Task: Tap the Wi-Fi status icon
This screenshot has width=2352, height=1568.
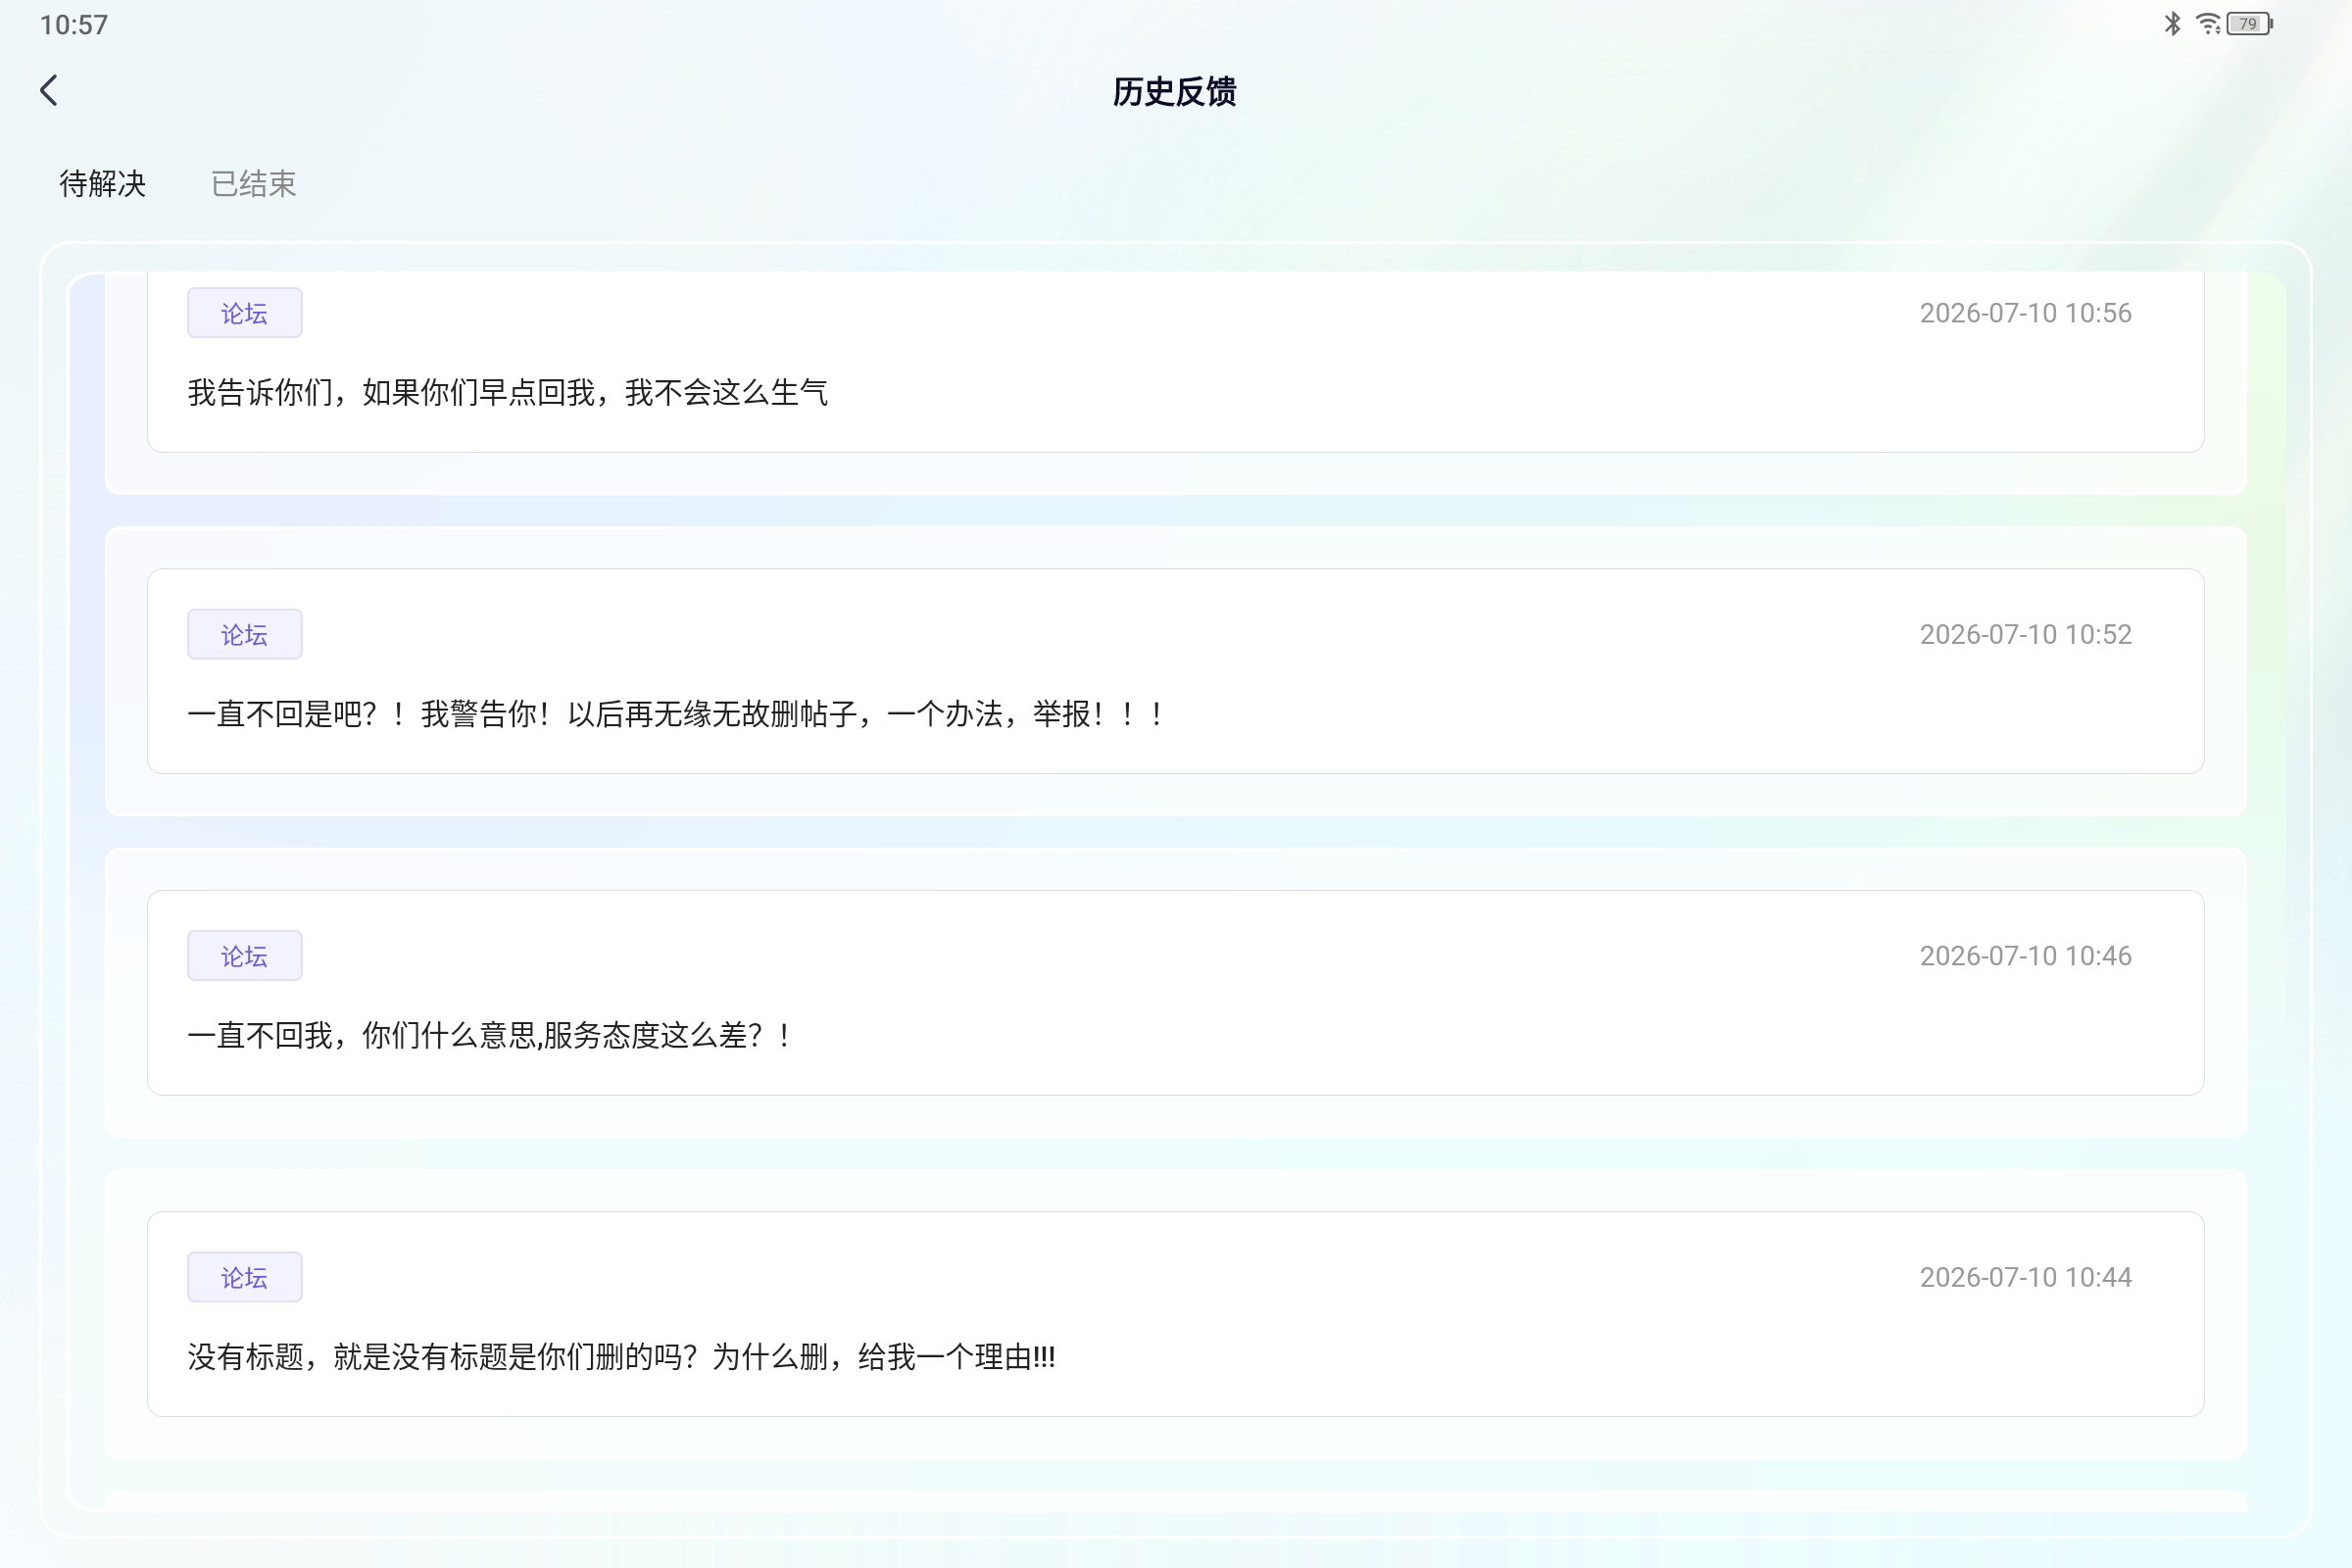Action: click(x=2207, y=23)
